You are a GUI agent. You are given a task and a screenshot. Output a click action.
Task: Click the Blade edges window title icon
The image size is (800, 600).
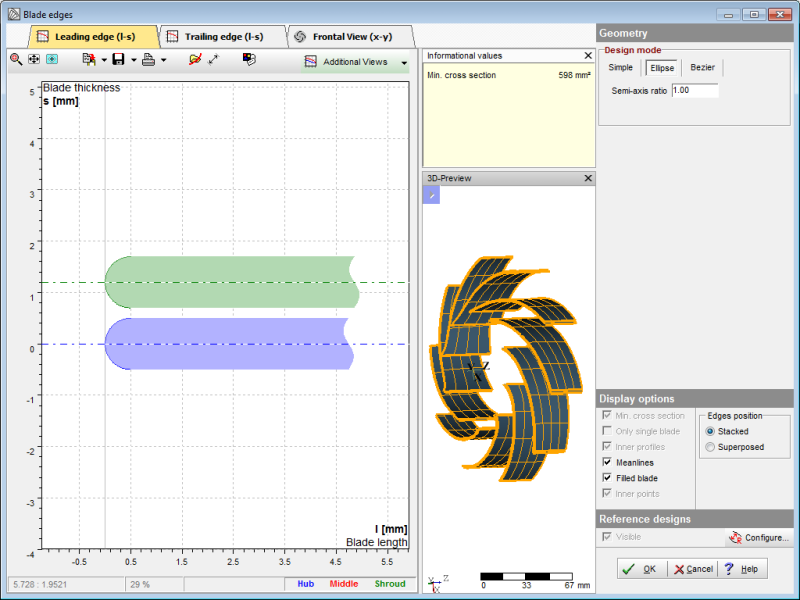(x=14, y=14)
